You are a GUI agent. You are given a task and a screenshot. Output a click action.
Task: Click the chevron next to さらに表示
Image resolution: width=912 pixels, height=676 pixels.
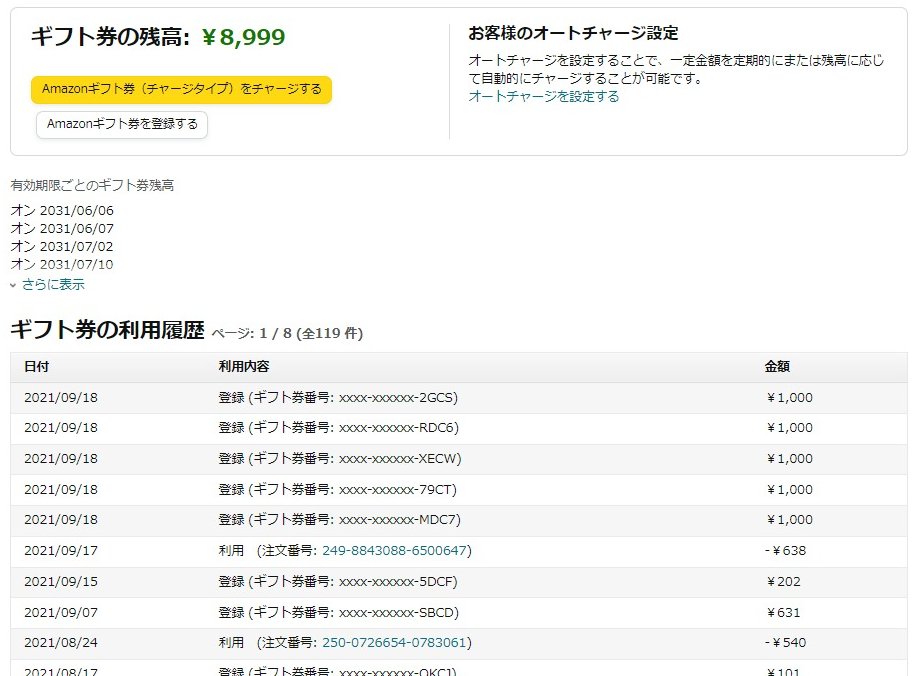point(13,283)
